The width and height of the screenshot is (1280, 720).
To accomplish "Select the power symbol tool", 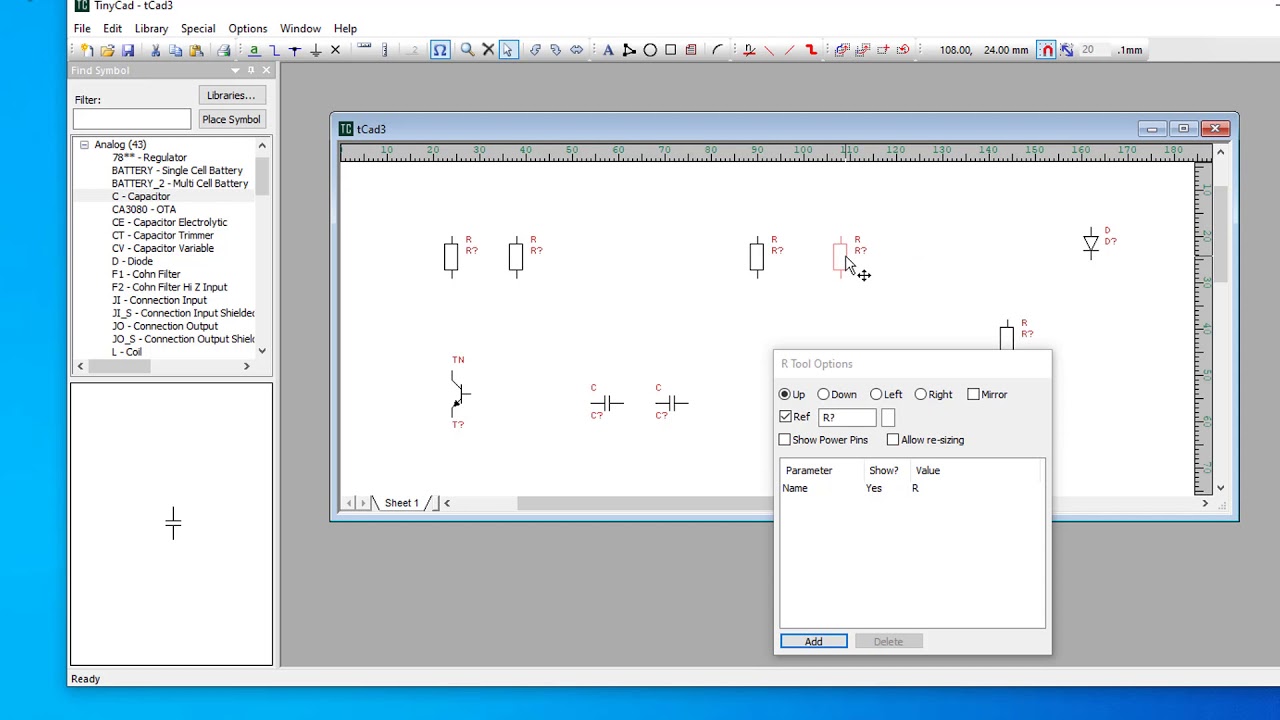I will coord(315,50).
